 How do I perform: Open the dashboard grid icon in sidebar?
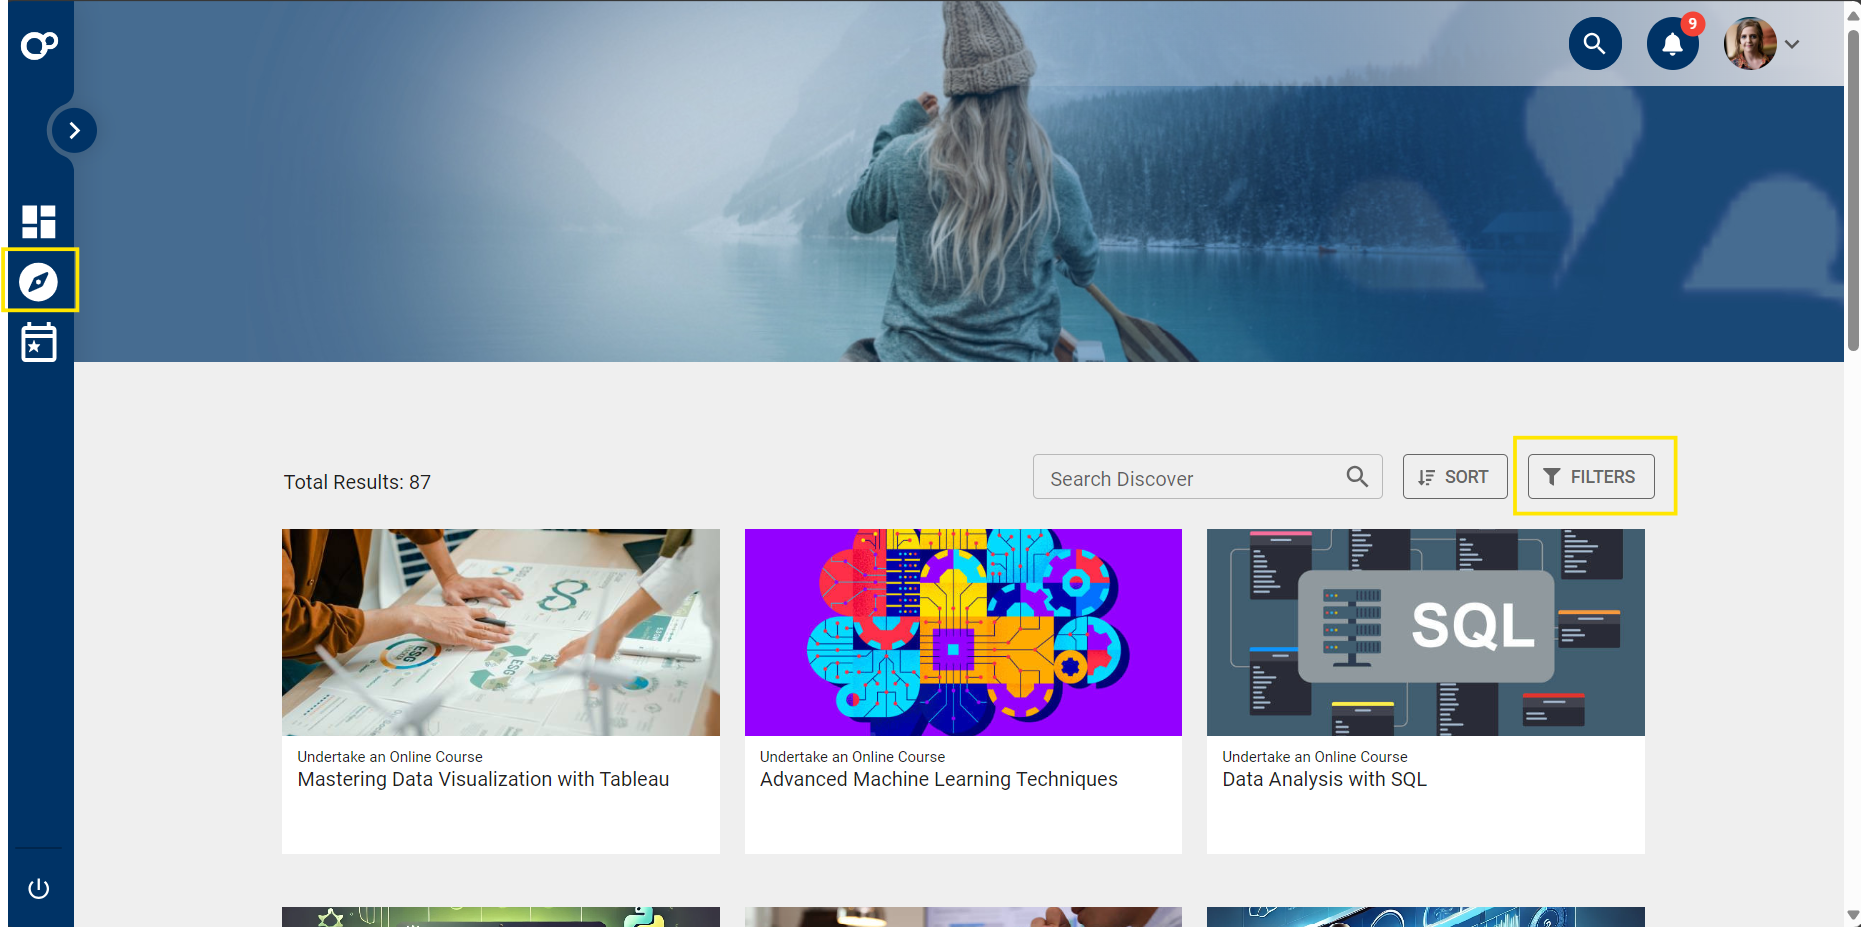coord(39,221)
